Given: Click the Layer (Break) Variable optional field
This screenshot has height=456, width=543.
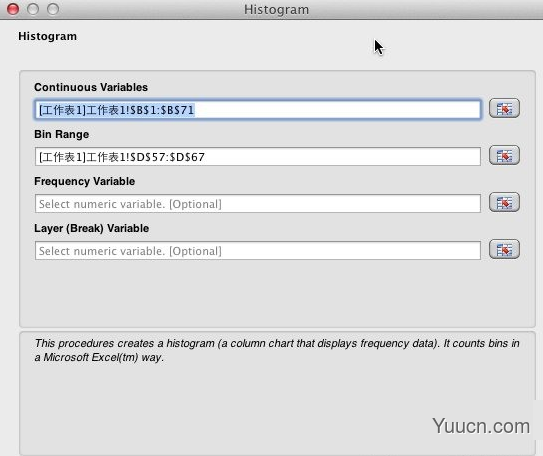Looking at the screenshot, I should click(x=258, y=251).
